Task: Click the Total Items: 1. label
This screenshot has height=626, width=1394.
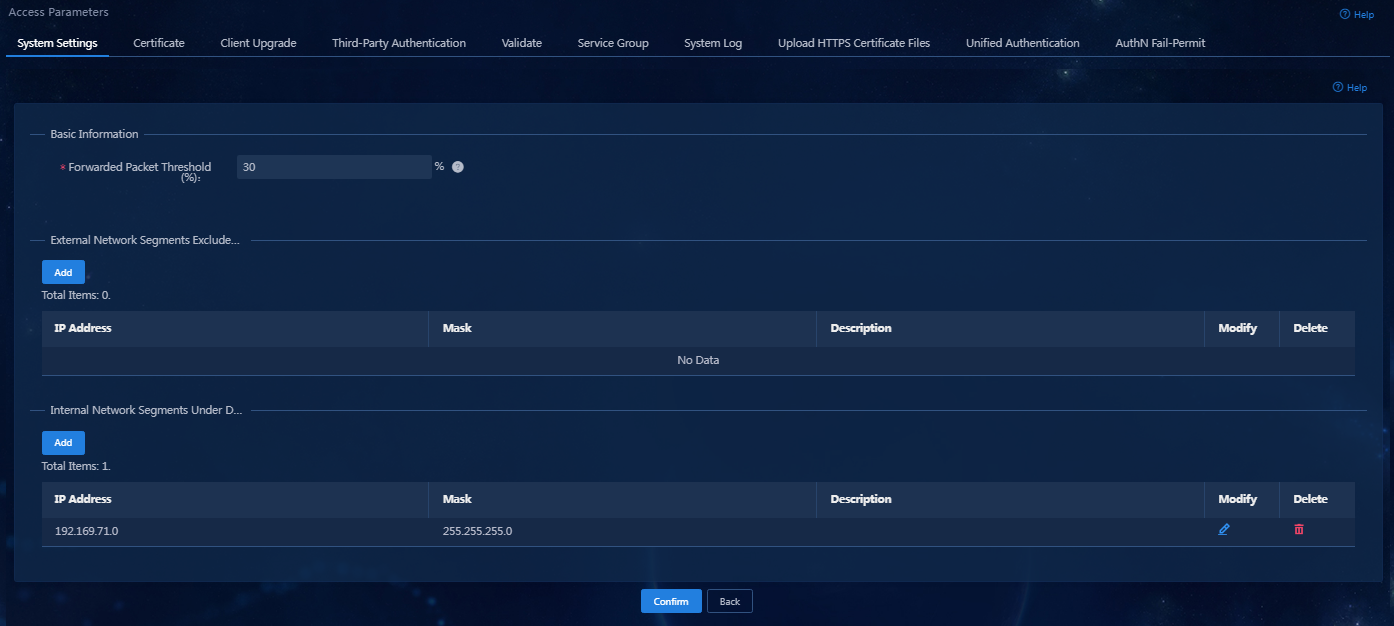Action: coord(75,466)
